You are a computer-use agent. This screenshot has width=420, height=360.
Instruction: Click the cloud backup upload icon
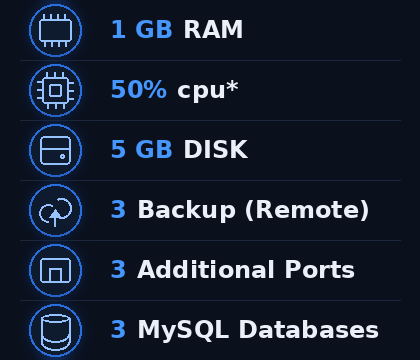55,210
